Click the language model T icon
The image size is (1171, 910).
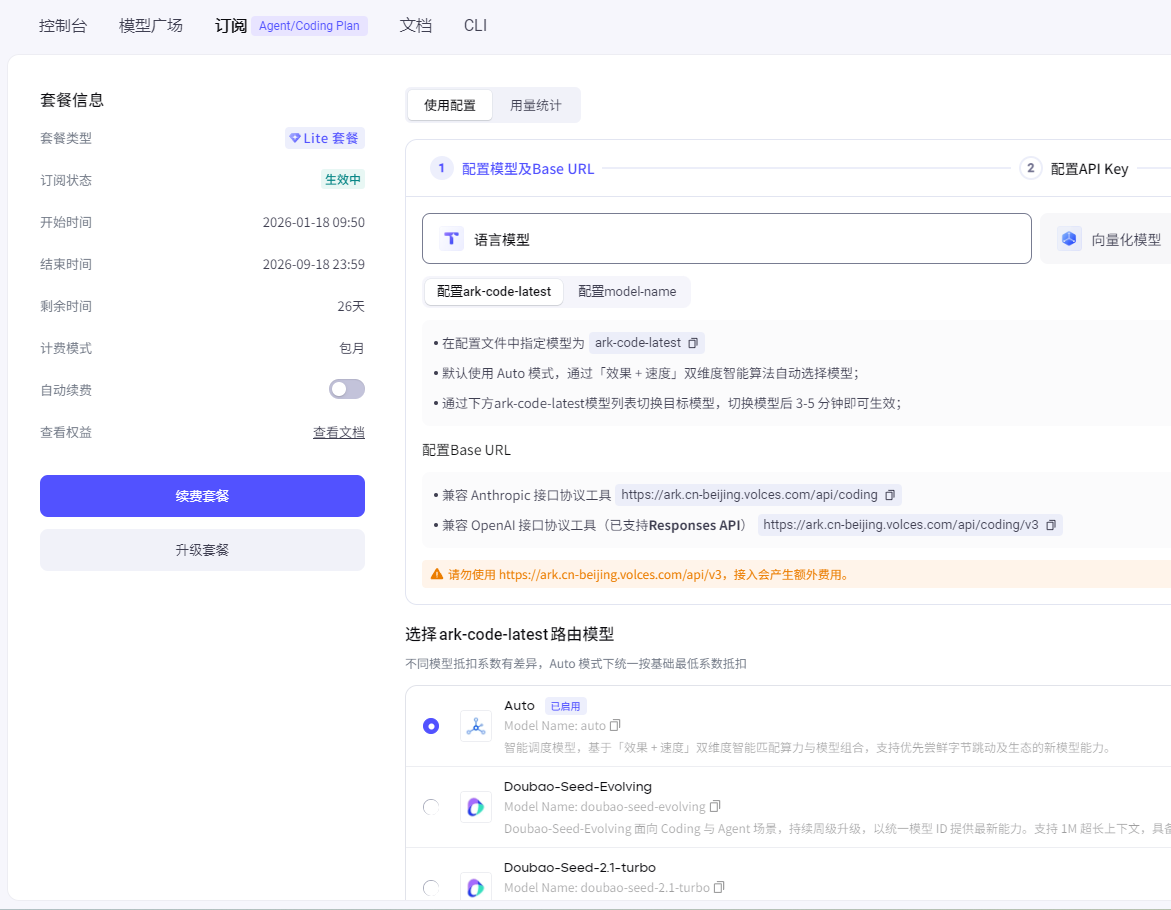(x=451, y=239)
